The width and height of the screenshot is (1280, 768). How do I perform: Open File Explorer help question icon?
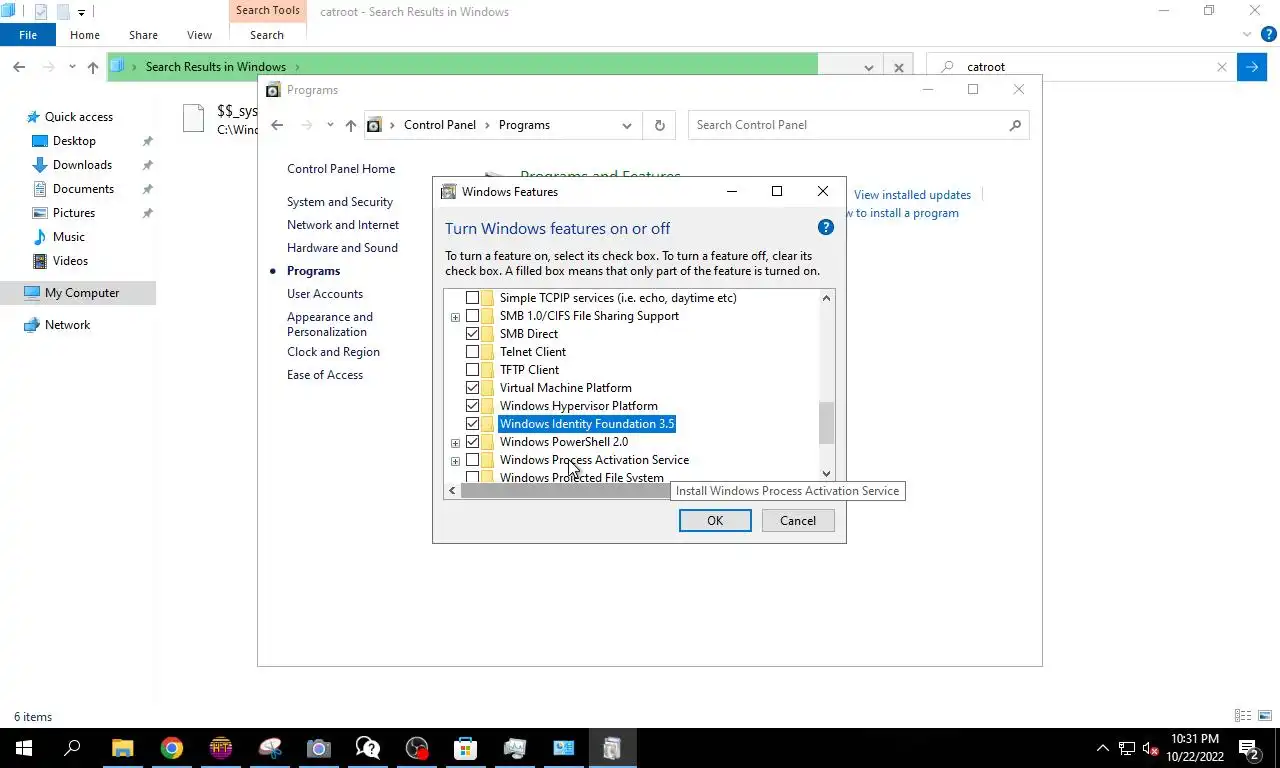click(1269, 34)
